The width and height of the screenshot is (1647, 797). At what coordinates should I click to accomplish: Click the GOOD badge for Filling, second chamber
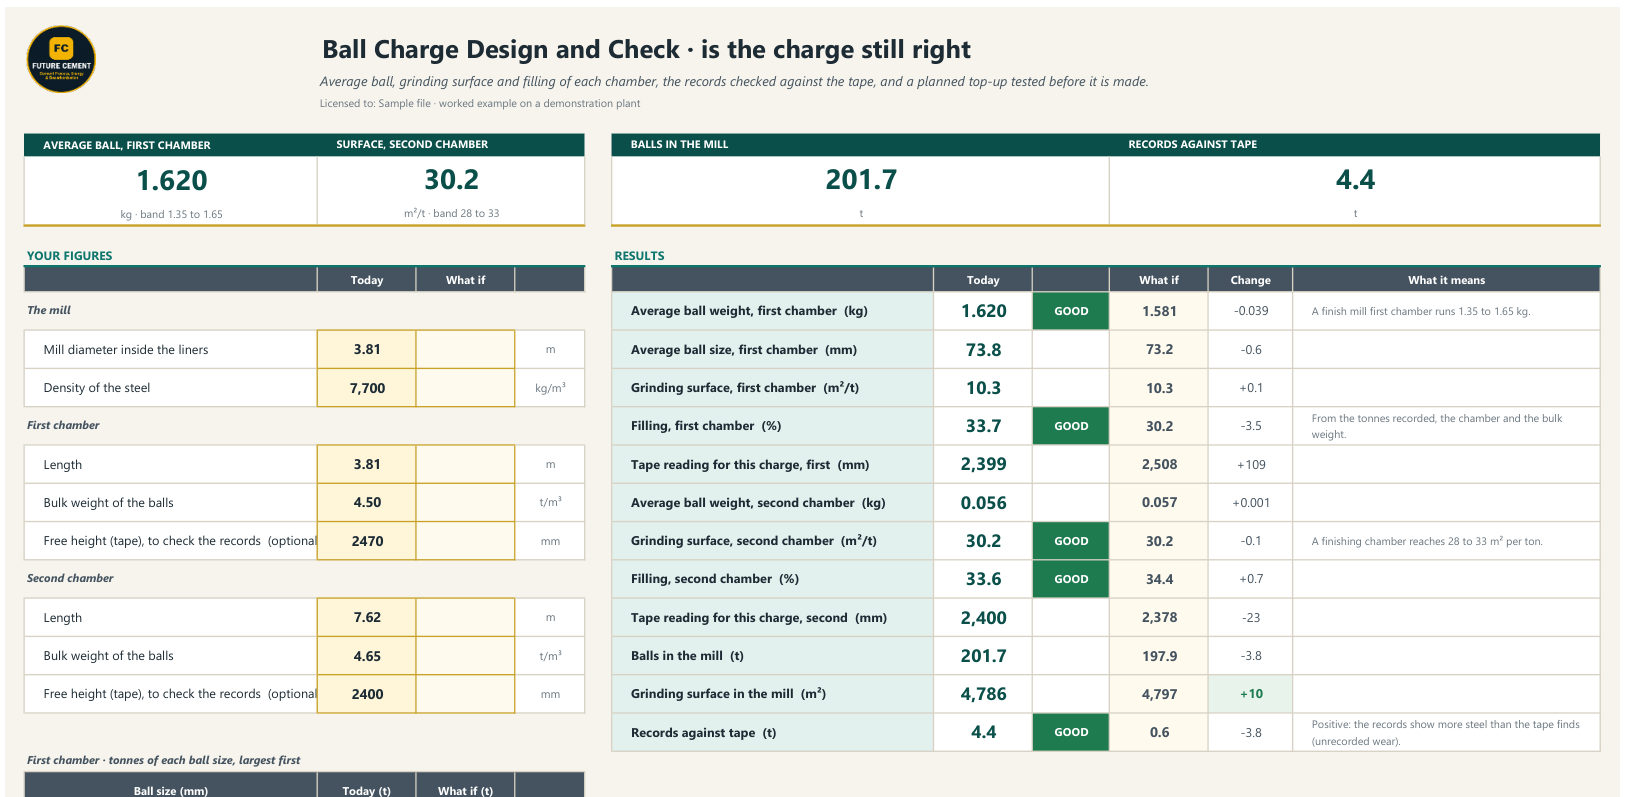pyautogui.click(x=1070, y=579)
